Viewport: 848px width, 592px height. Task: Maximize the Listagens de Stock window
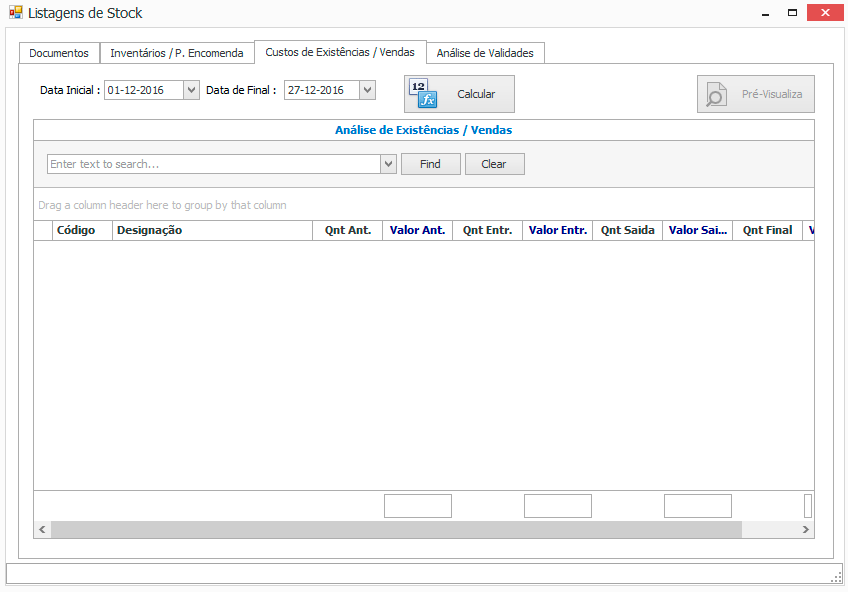(792, 13)
